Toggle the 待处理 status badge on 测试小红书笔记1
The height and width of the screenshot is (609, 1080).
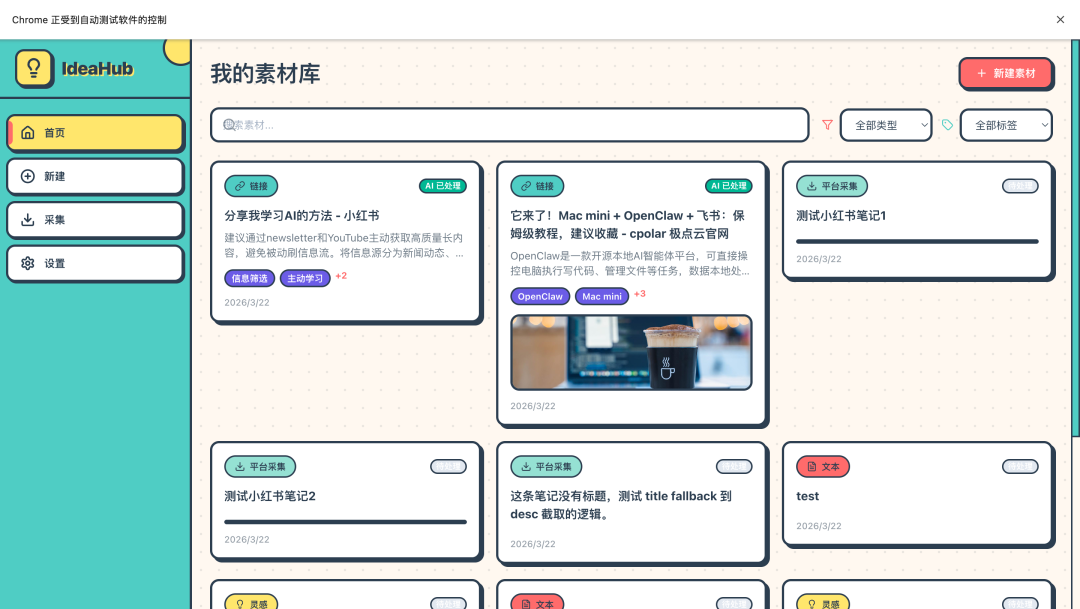pyautogui.click(x=1021, y=186)
